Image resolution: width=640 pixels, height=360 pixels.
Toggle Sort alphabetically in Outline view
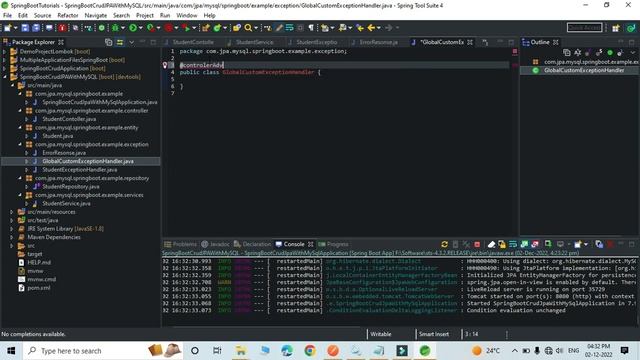(578, 53)
